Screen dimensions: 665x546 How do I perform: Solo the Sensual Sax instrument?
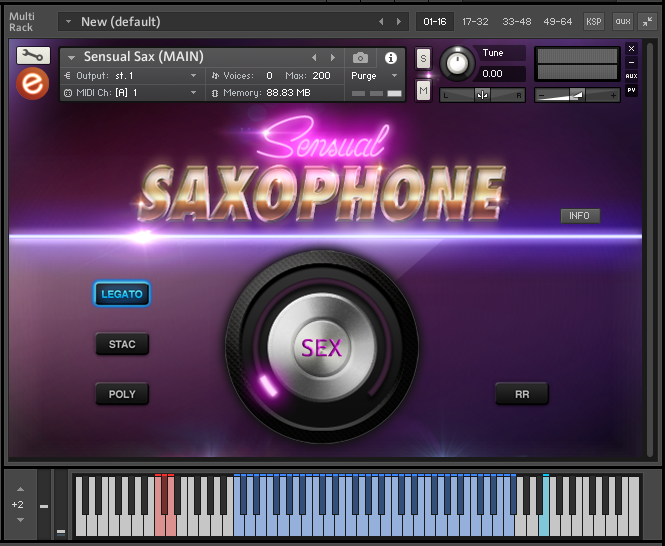point(423,59)
